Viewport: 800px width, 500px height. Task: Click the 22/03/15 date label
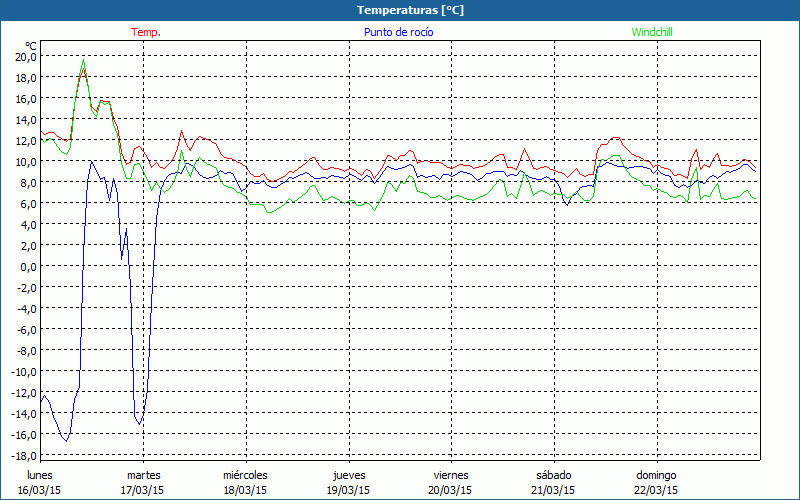point(657,490)
